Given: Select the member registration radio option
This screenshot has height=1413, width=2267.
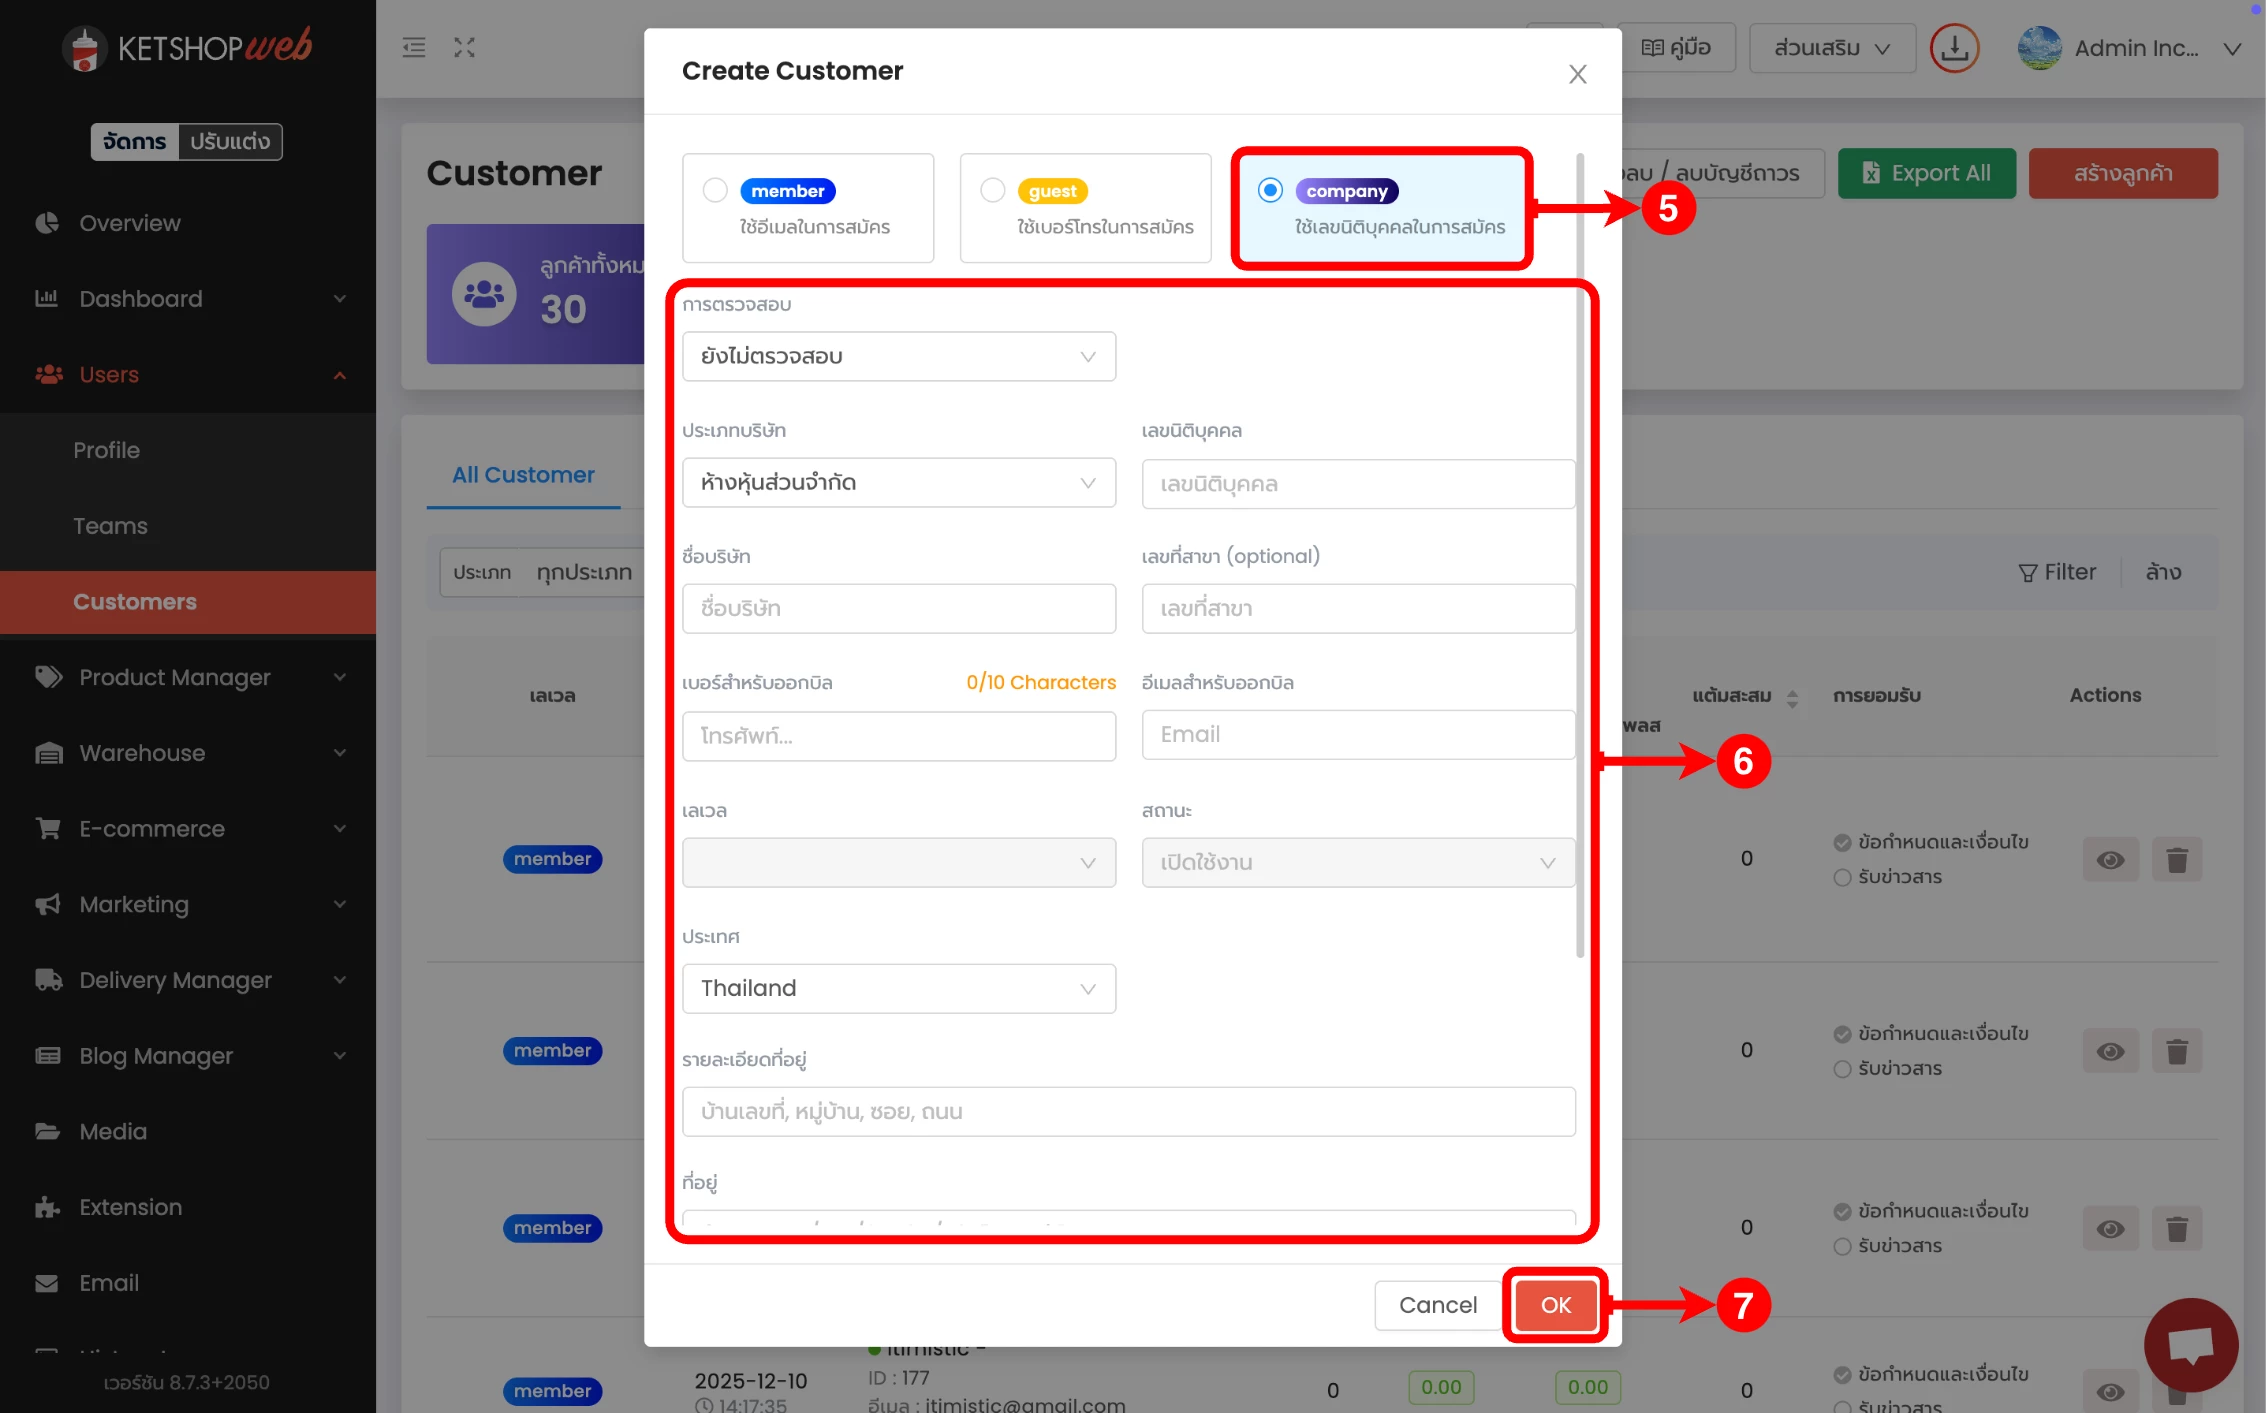Looking at the screenshot, I should coord(715,190).
